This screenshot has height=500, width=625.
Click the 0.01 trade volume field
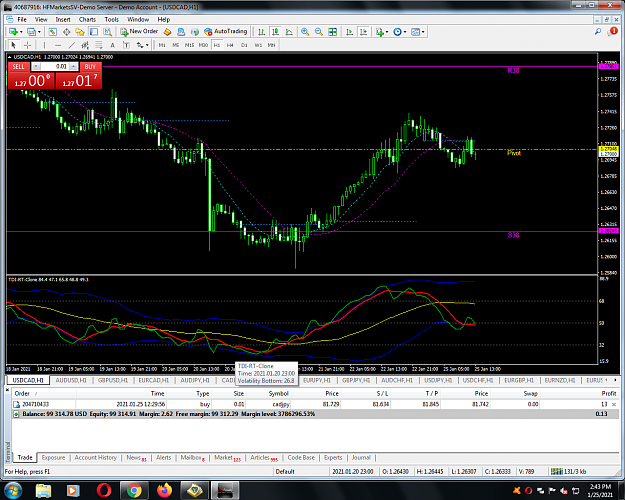pyautogui.click(x=55, y=67)
